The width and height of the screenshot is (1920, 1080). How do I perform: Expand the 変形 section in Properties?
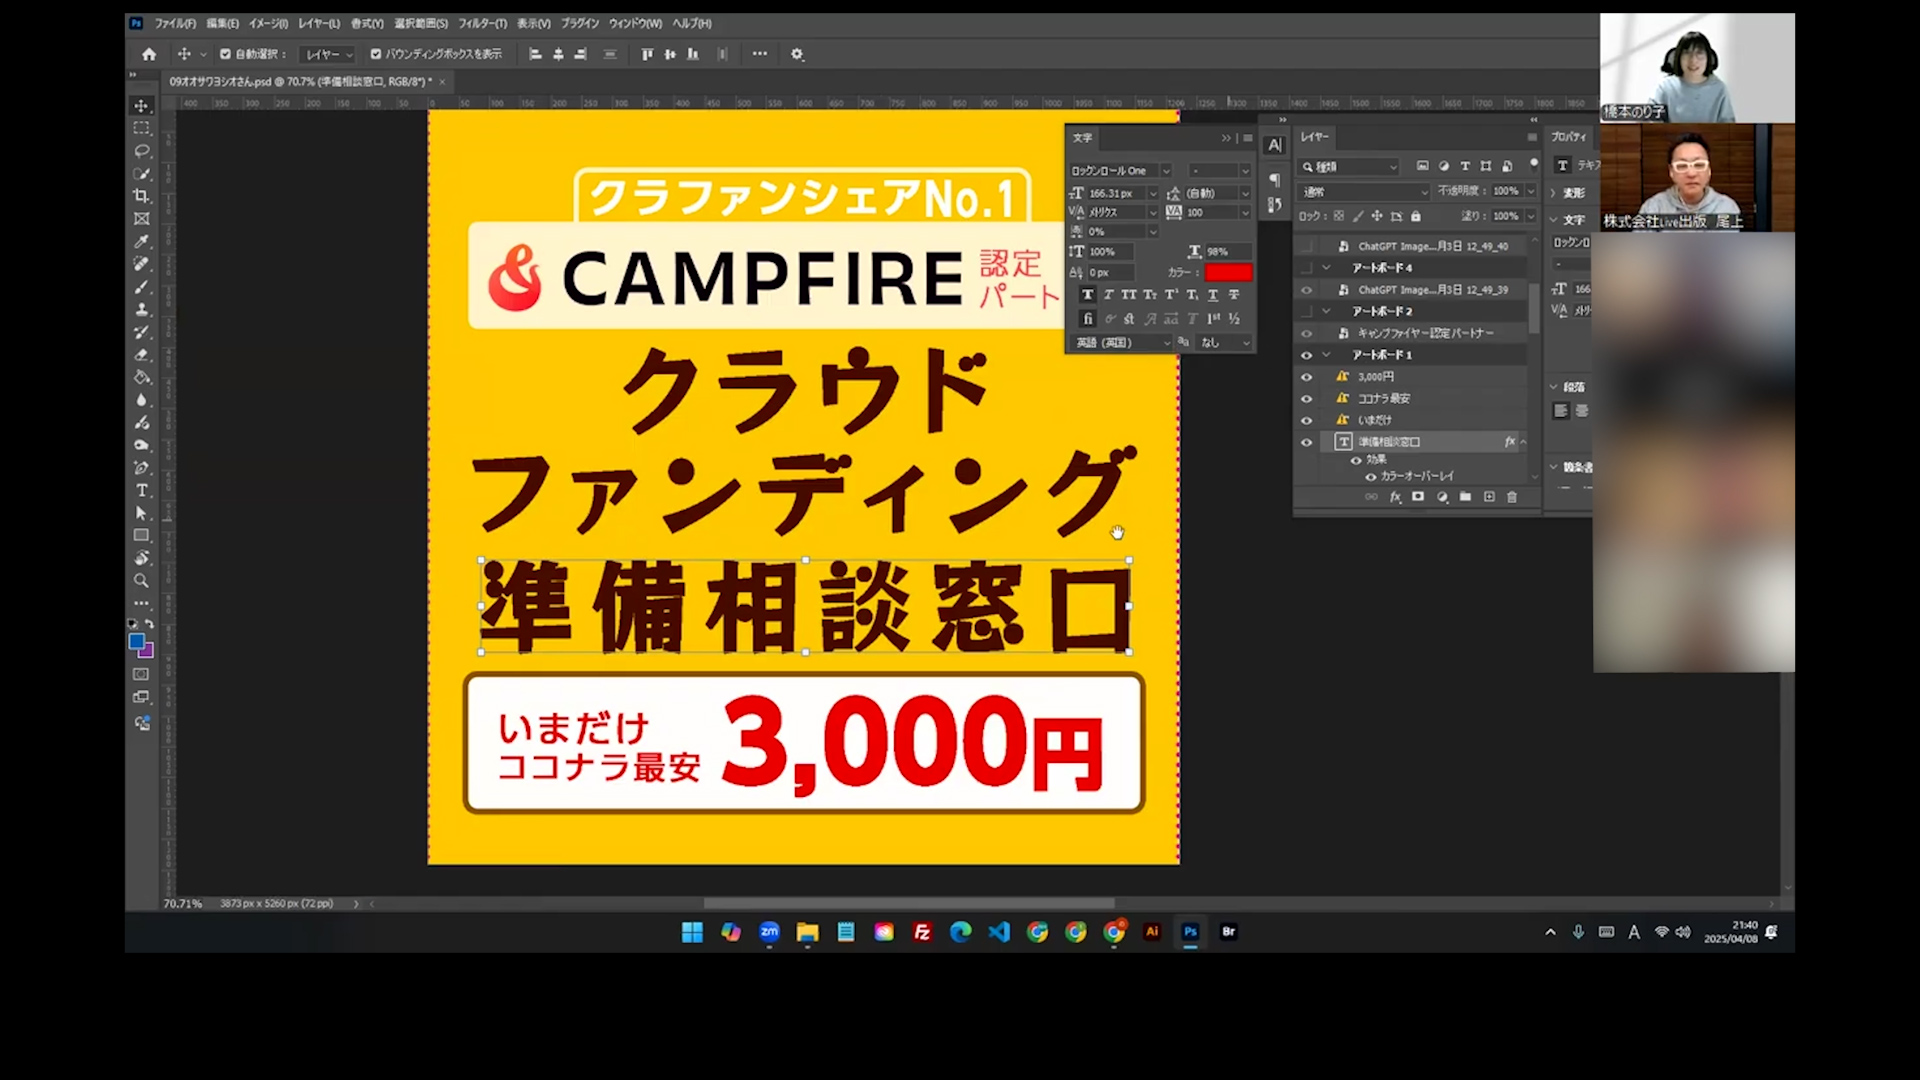(1553, 192)
